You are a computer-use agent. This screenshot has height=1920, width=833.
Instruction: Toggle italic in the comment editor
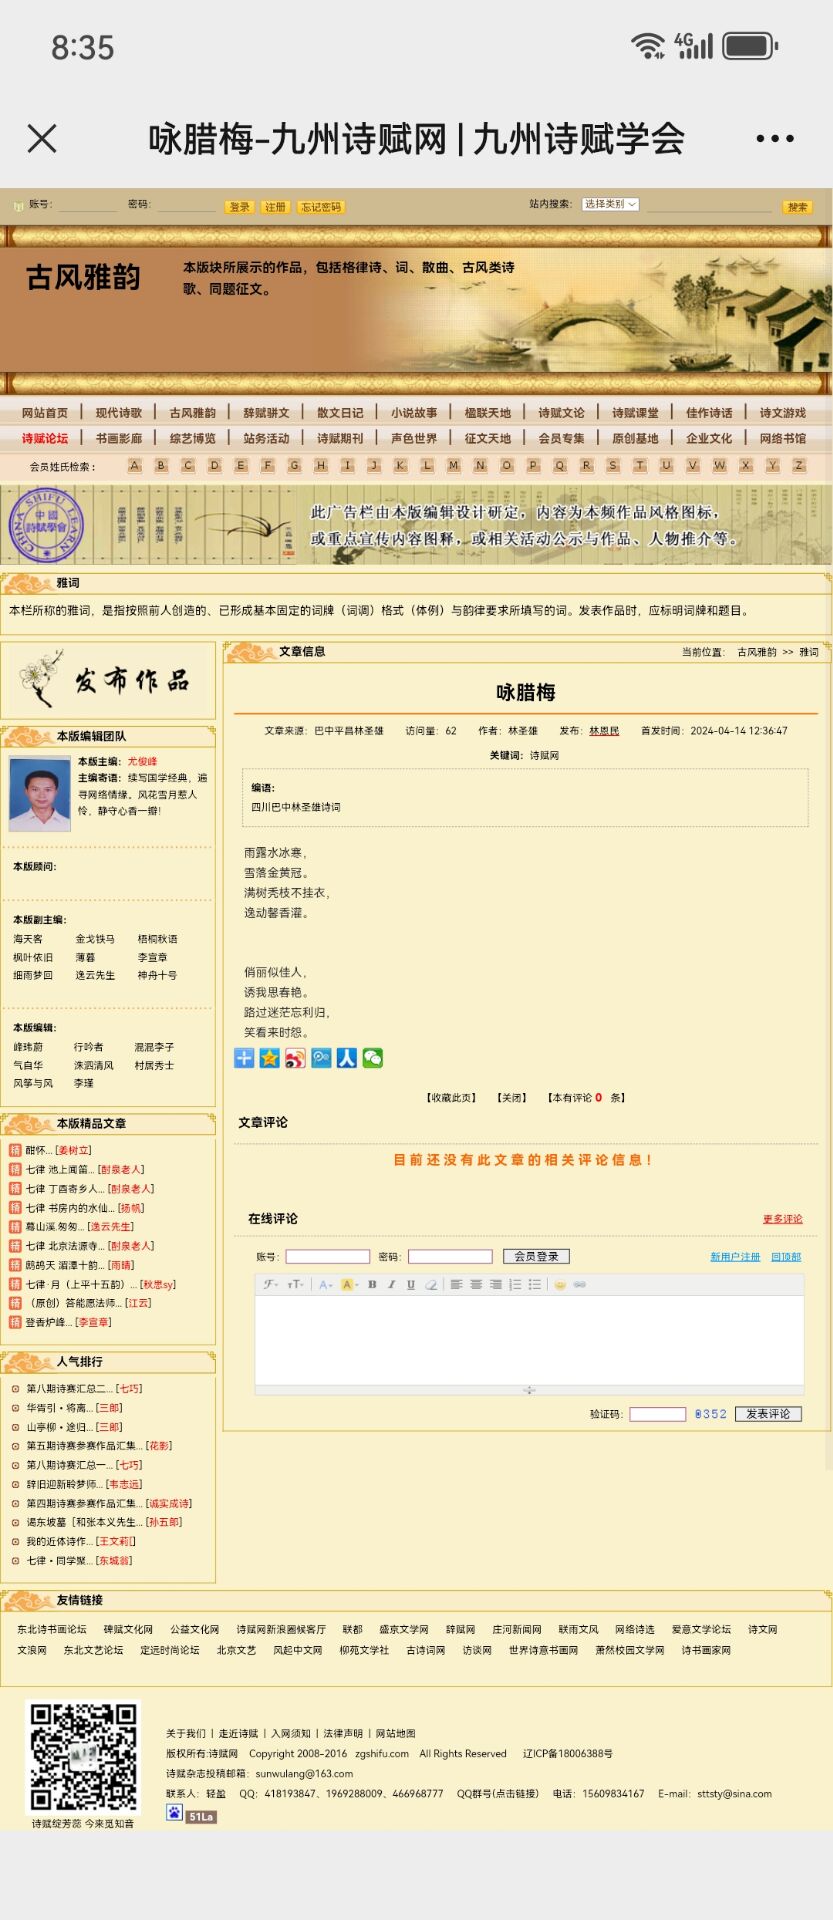coord(391,1285)
